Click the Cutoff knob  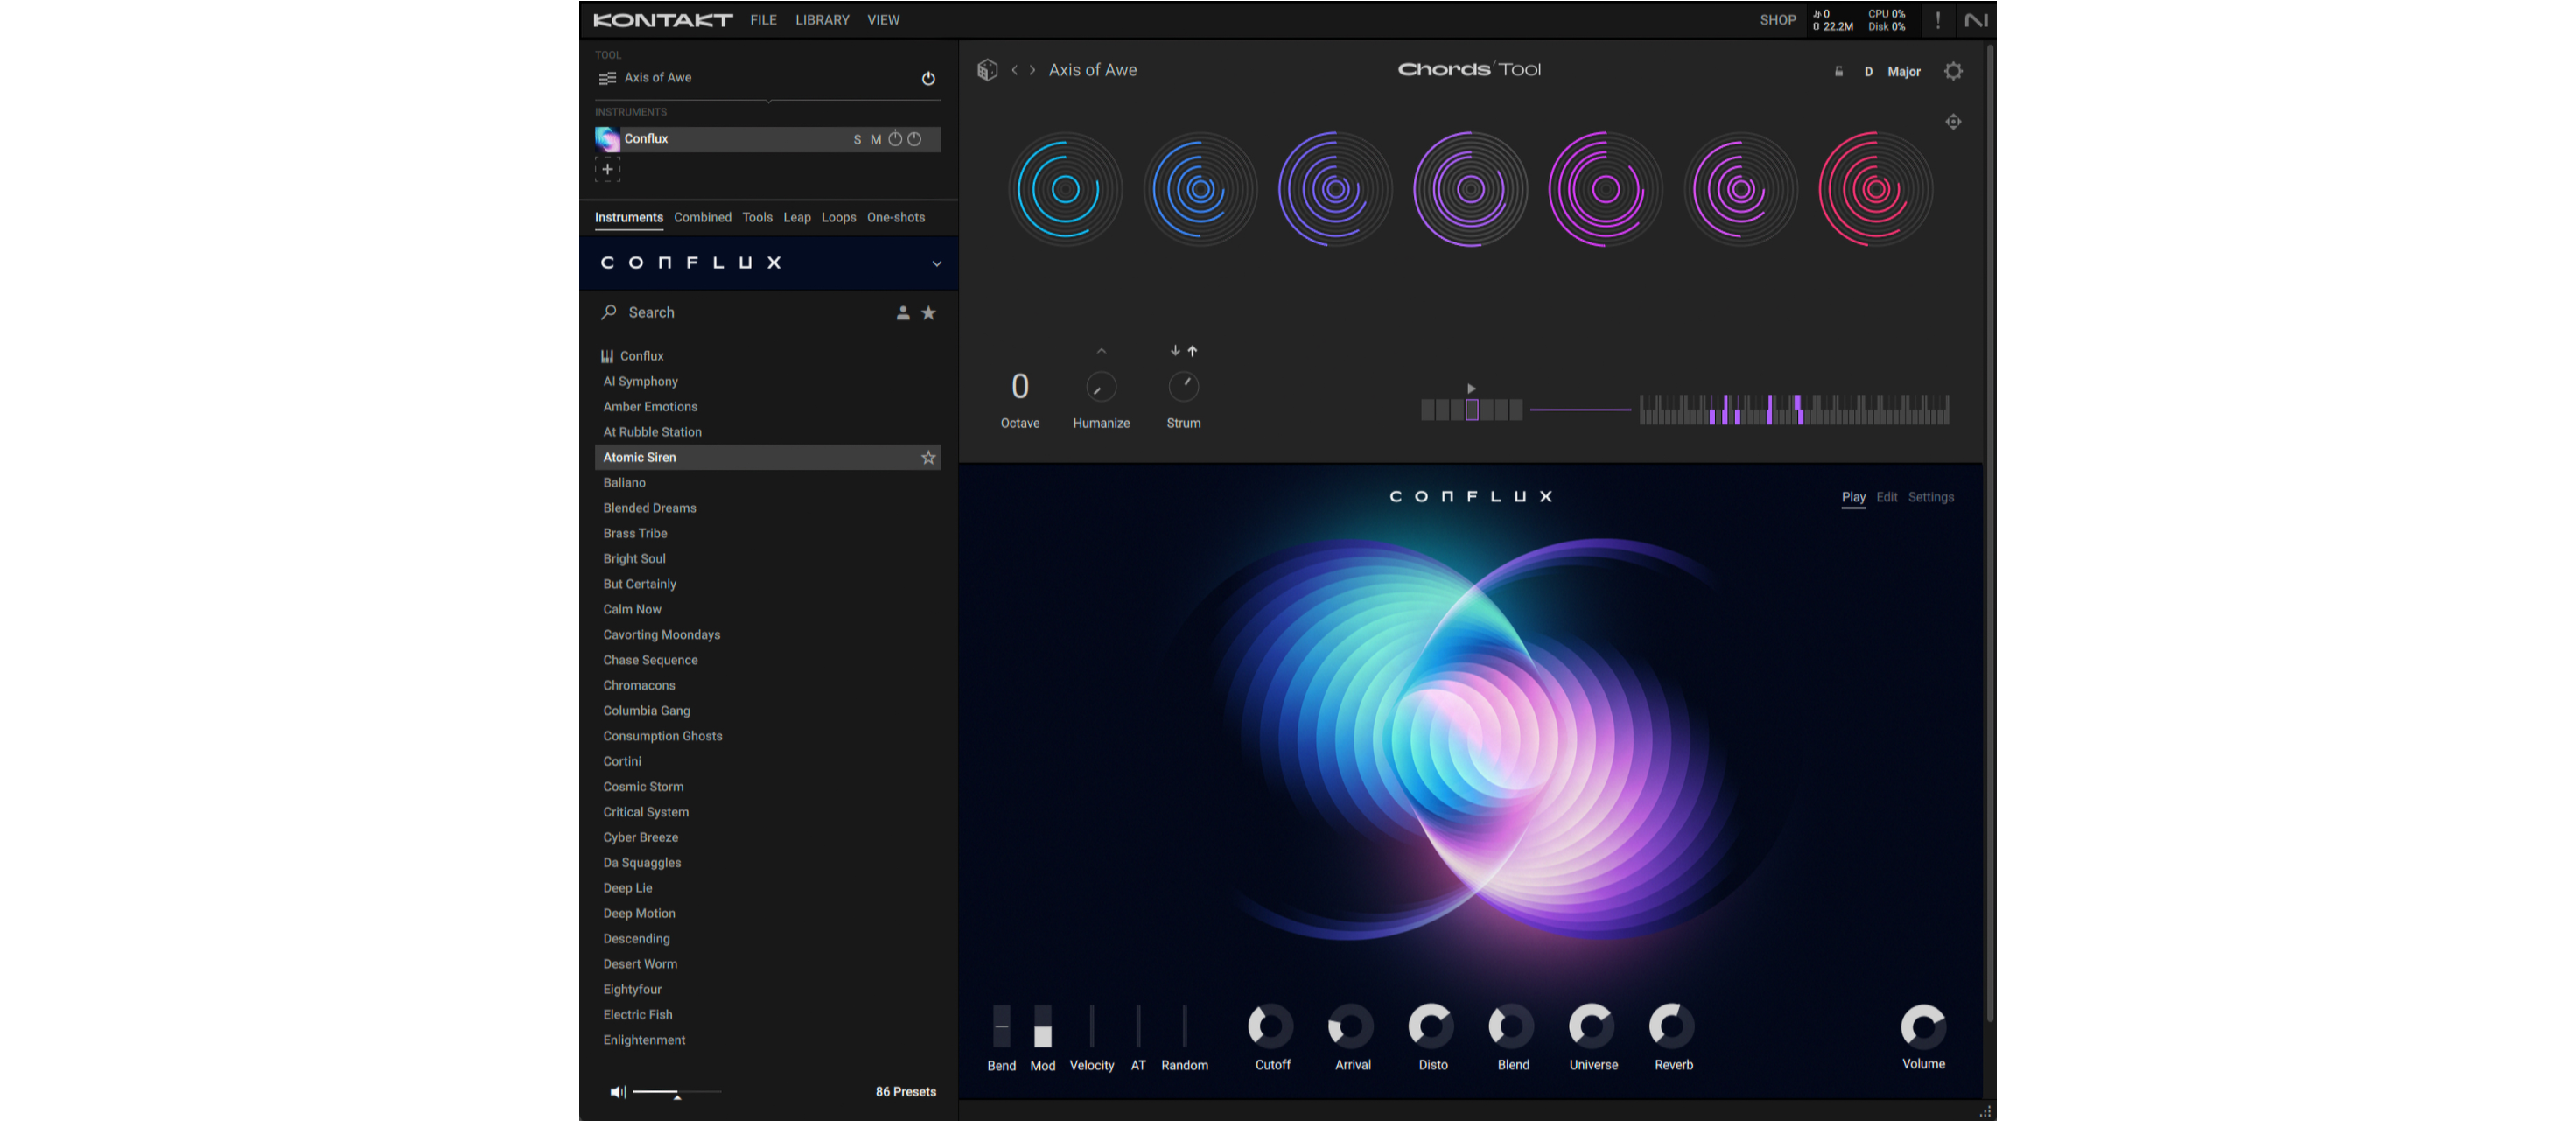pyautogui.click(x=1271, y=1026)
